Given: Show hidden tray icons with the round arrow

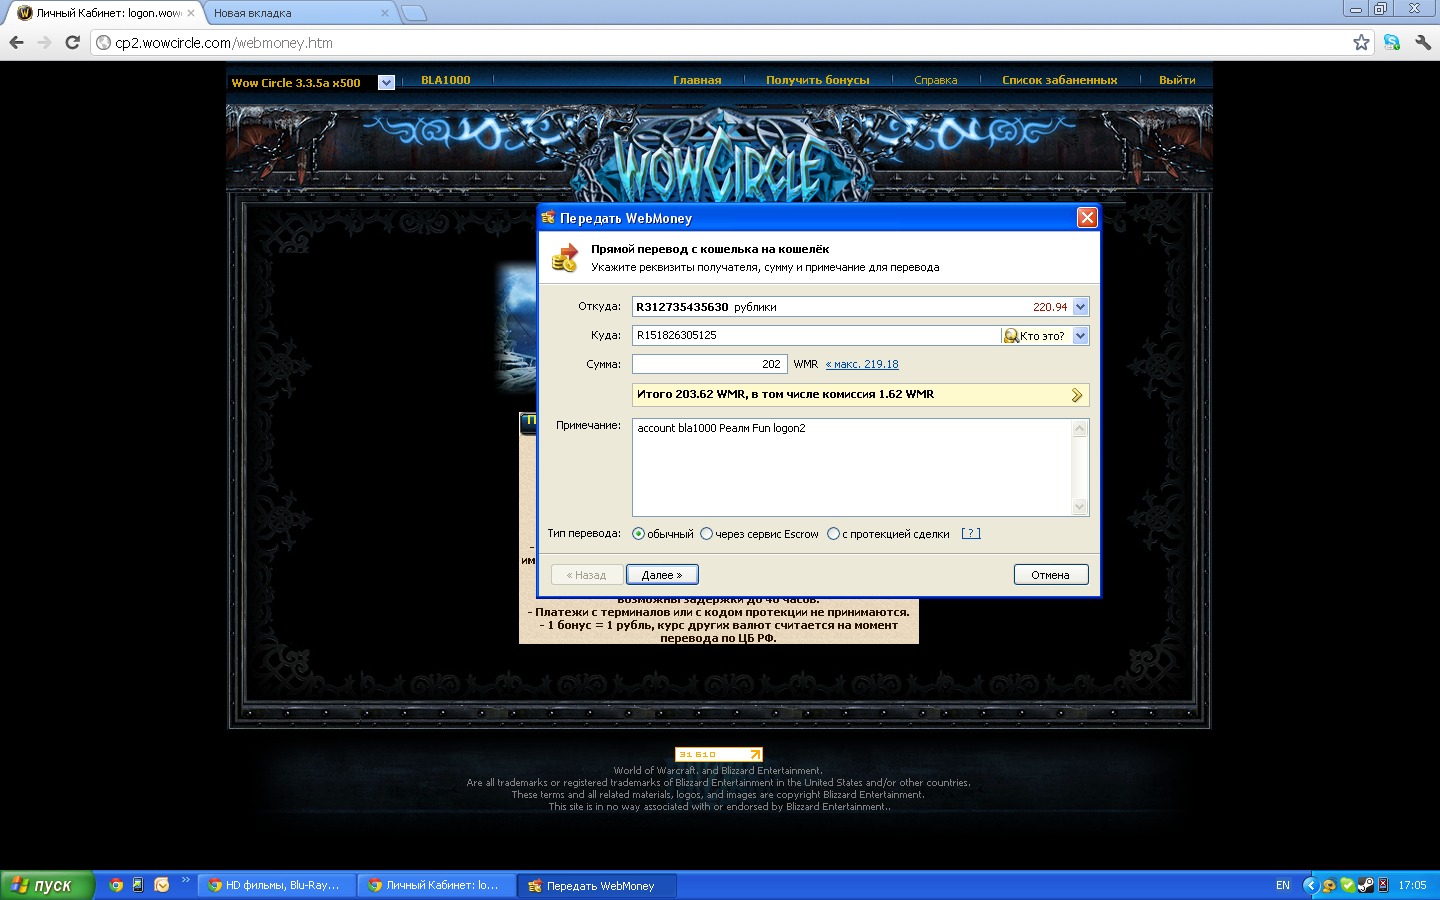Looking at the screenshot, I should 1310,885.
